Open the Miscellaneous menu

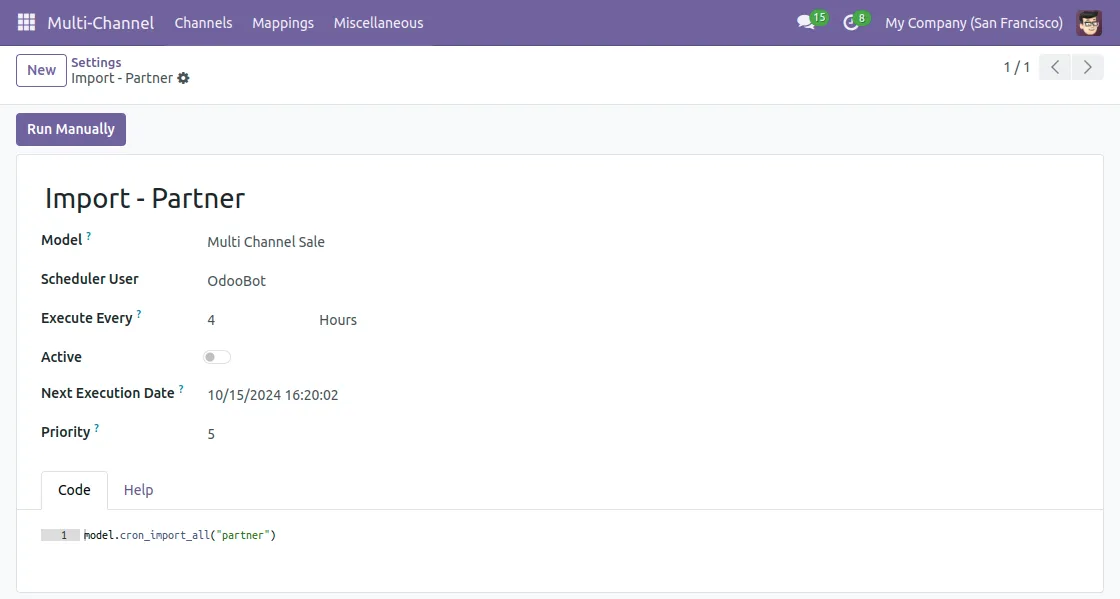(x=379, y=23)
